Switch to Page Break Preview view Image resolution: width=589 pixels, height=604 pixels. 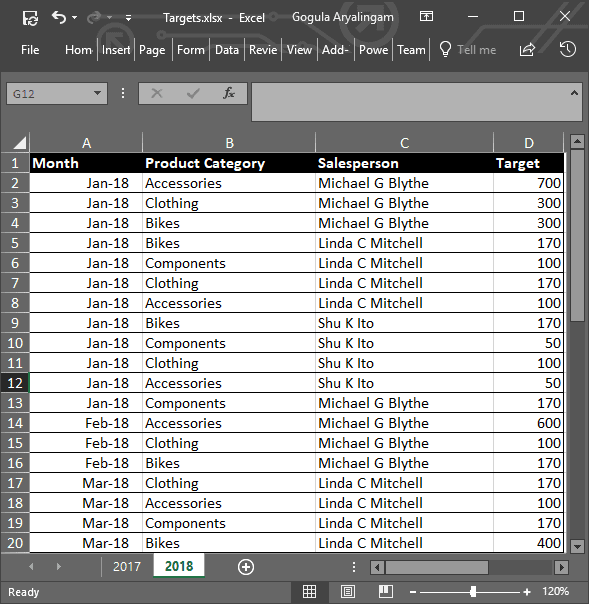[x=386, y=591]
